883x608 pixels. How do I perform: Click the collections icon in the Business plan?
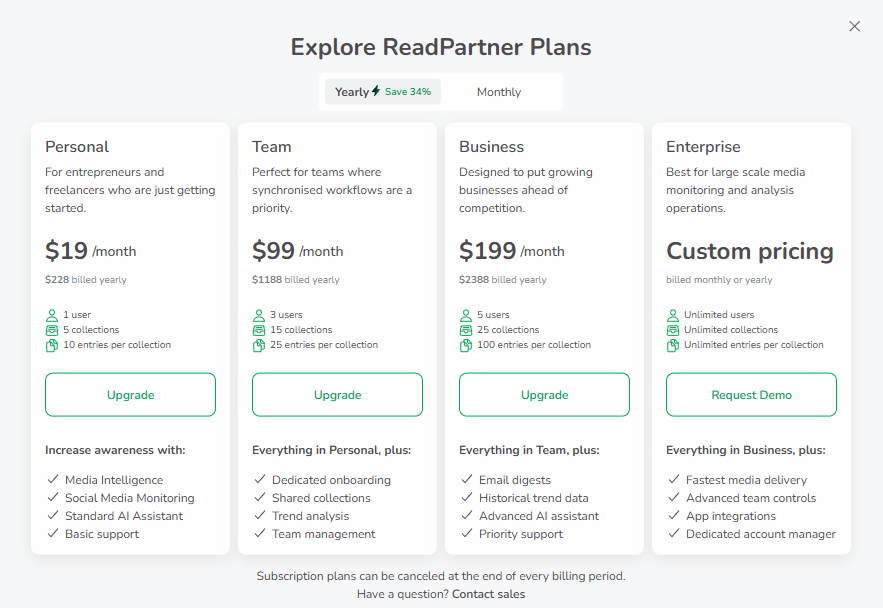tap(466, 330)
